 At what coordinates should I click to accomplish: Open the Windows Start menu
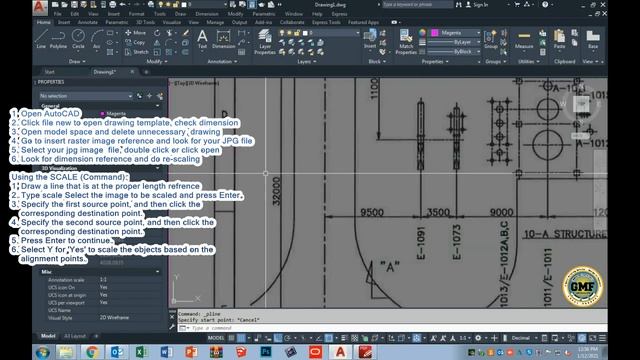click(42, 352)
